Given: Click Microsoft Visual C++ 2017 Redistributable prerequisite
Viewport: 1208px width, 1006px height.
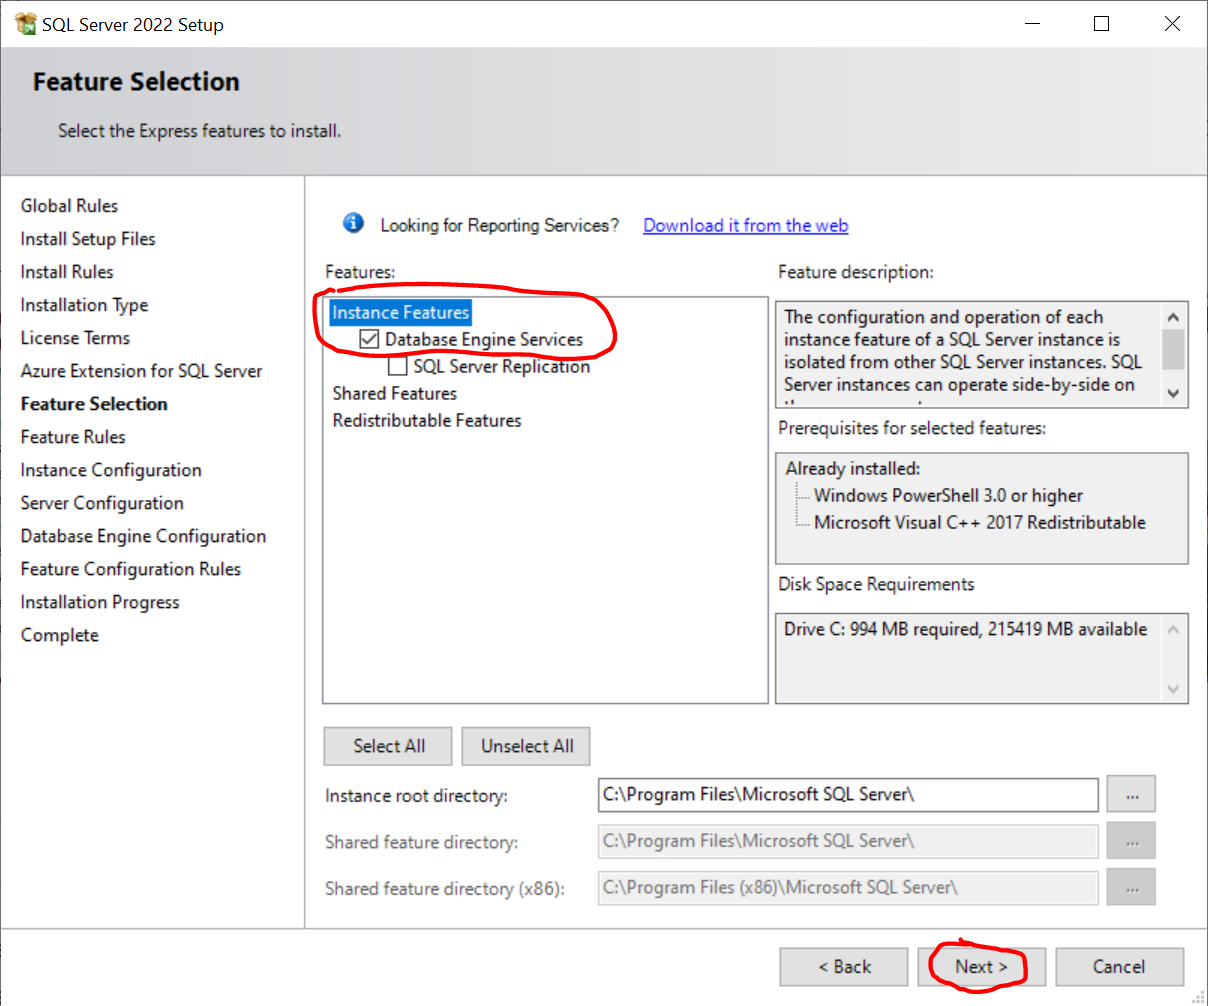Looking at the screenshot, I should (x=979, y=523).
